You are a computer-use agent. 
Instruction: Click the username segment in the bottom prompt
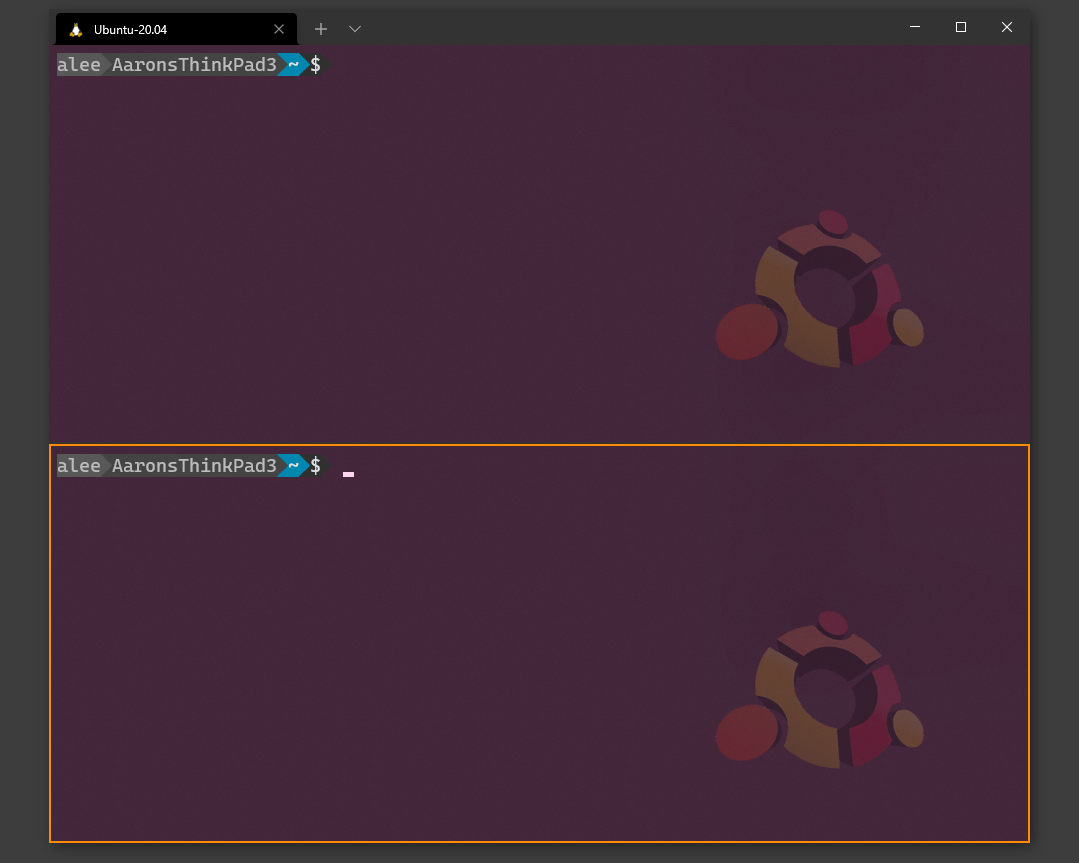coord(78,465)
